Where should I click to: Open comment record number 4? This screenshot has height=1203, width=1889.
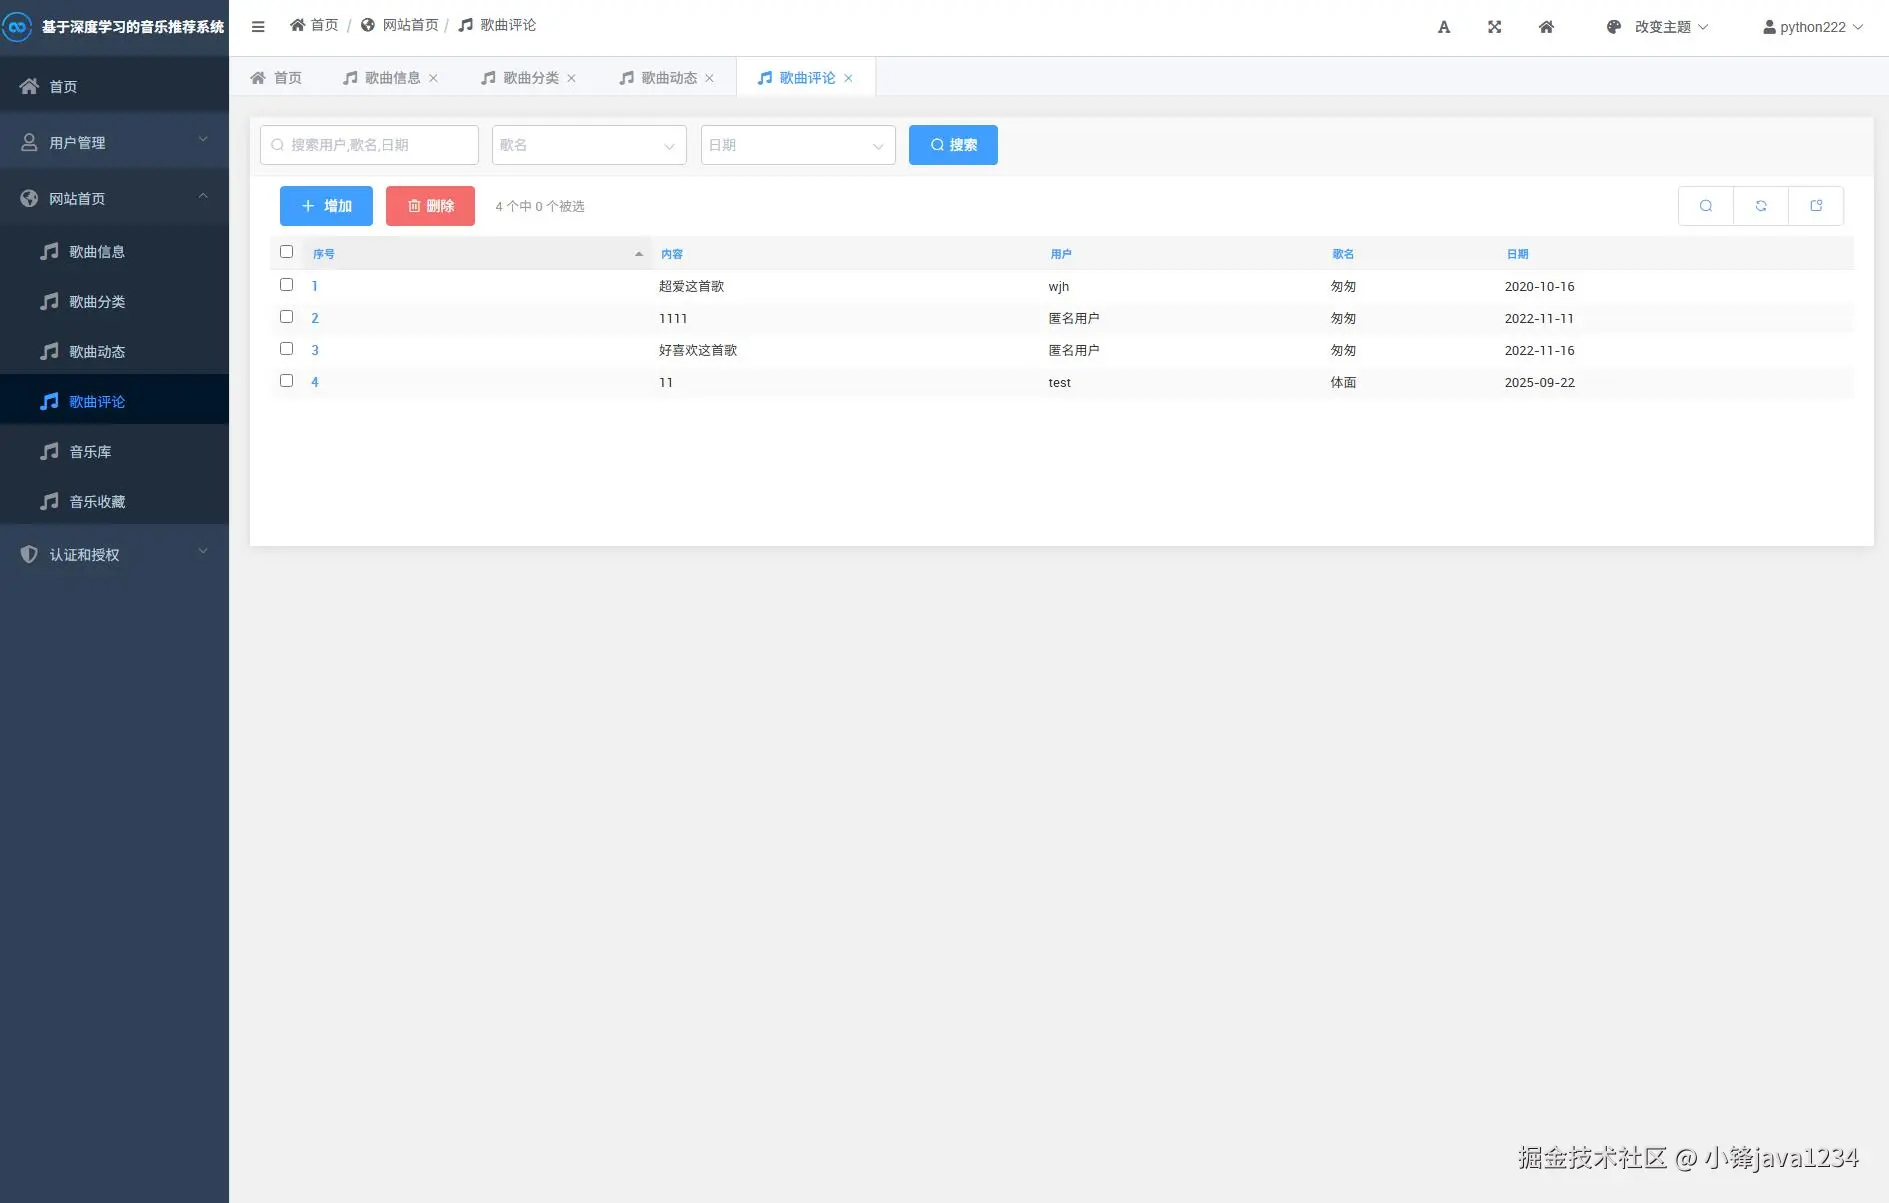pyautogui.click(x=315, y=382)
